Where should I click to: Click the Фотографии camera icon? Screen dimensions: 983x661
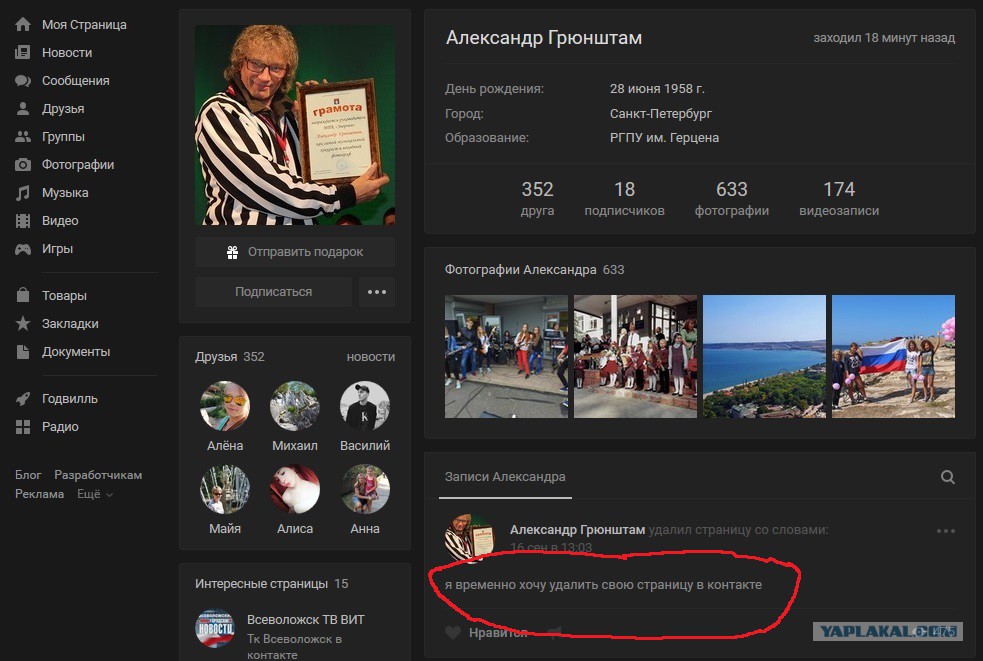pos(23,165)
